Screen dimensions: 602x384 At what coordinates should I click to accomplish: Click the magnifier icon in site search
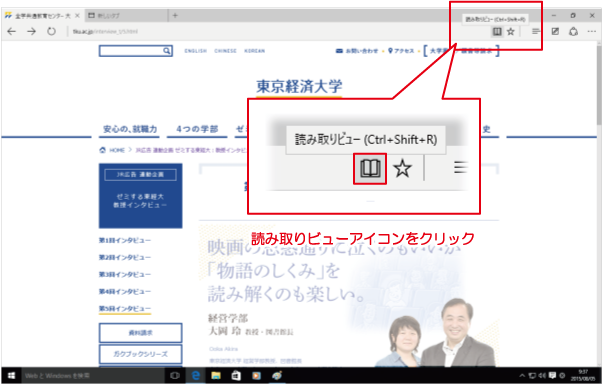point(167,51)
